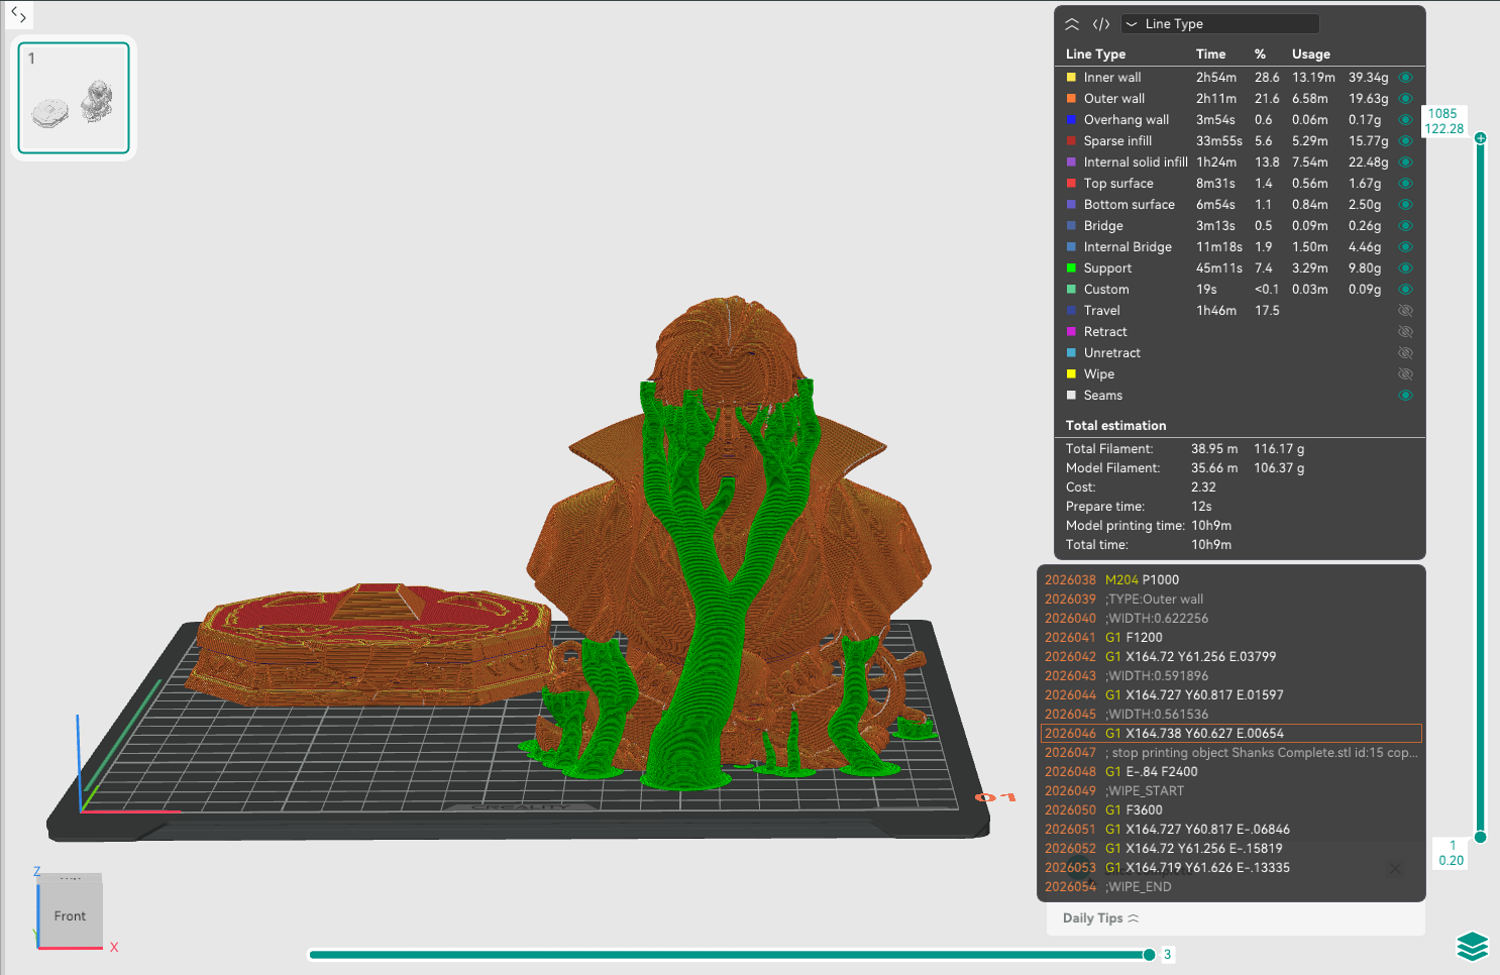This screenshot has width=1500, height=975.
Task: Click the top layer label 1085 / 122.28
Action: click(1444, 121)
